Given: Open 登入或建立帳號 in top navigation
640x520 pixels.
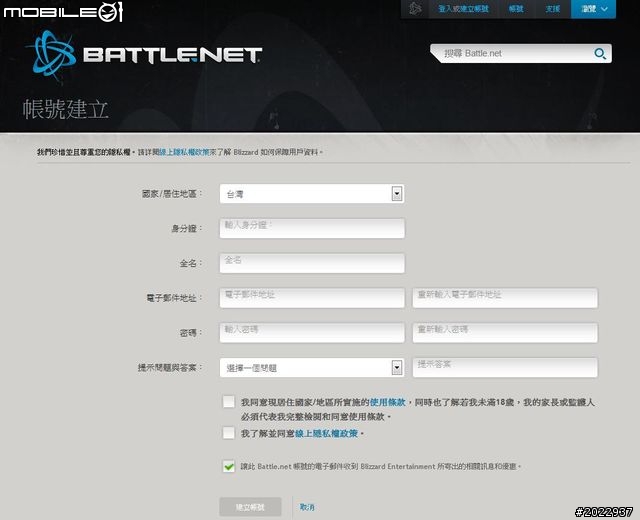Looking at the screenshot, I should point(463,9).
